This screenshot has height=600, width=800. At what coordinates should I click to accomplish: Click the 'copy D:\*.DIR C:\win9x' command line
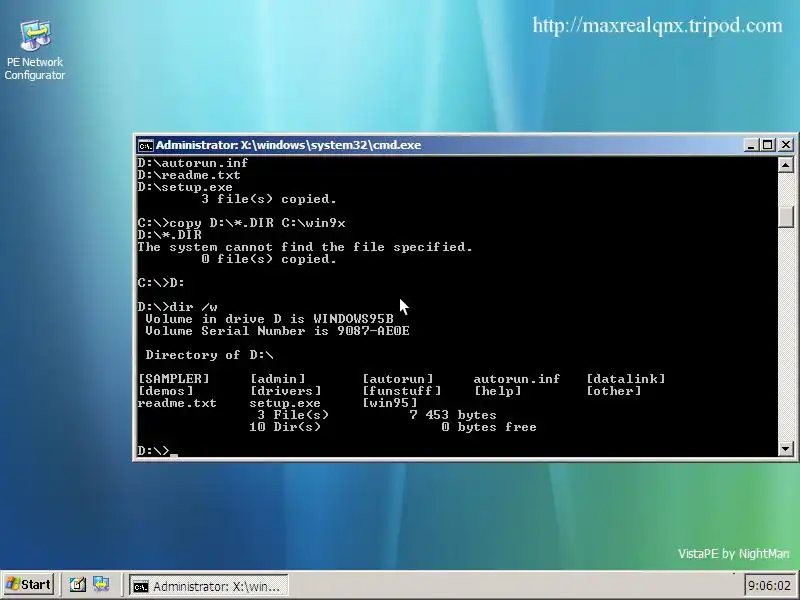point(241,223)
